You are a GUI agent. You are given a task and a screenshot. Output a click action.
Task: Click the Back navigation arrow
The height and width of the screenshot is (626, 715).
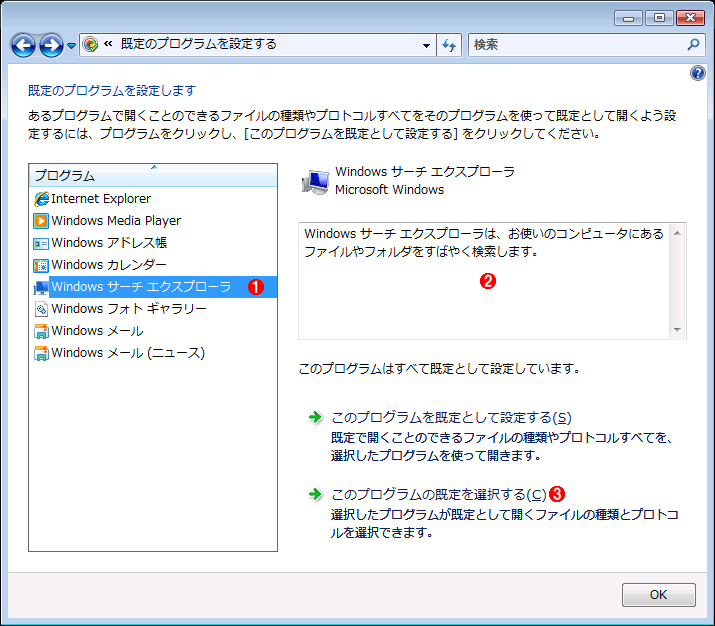coord(23,45)
